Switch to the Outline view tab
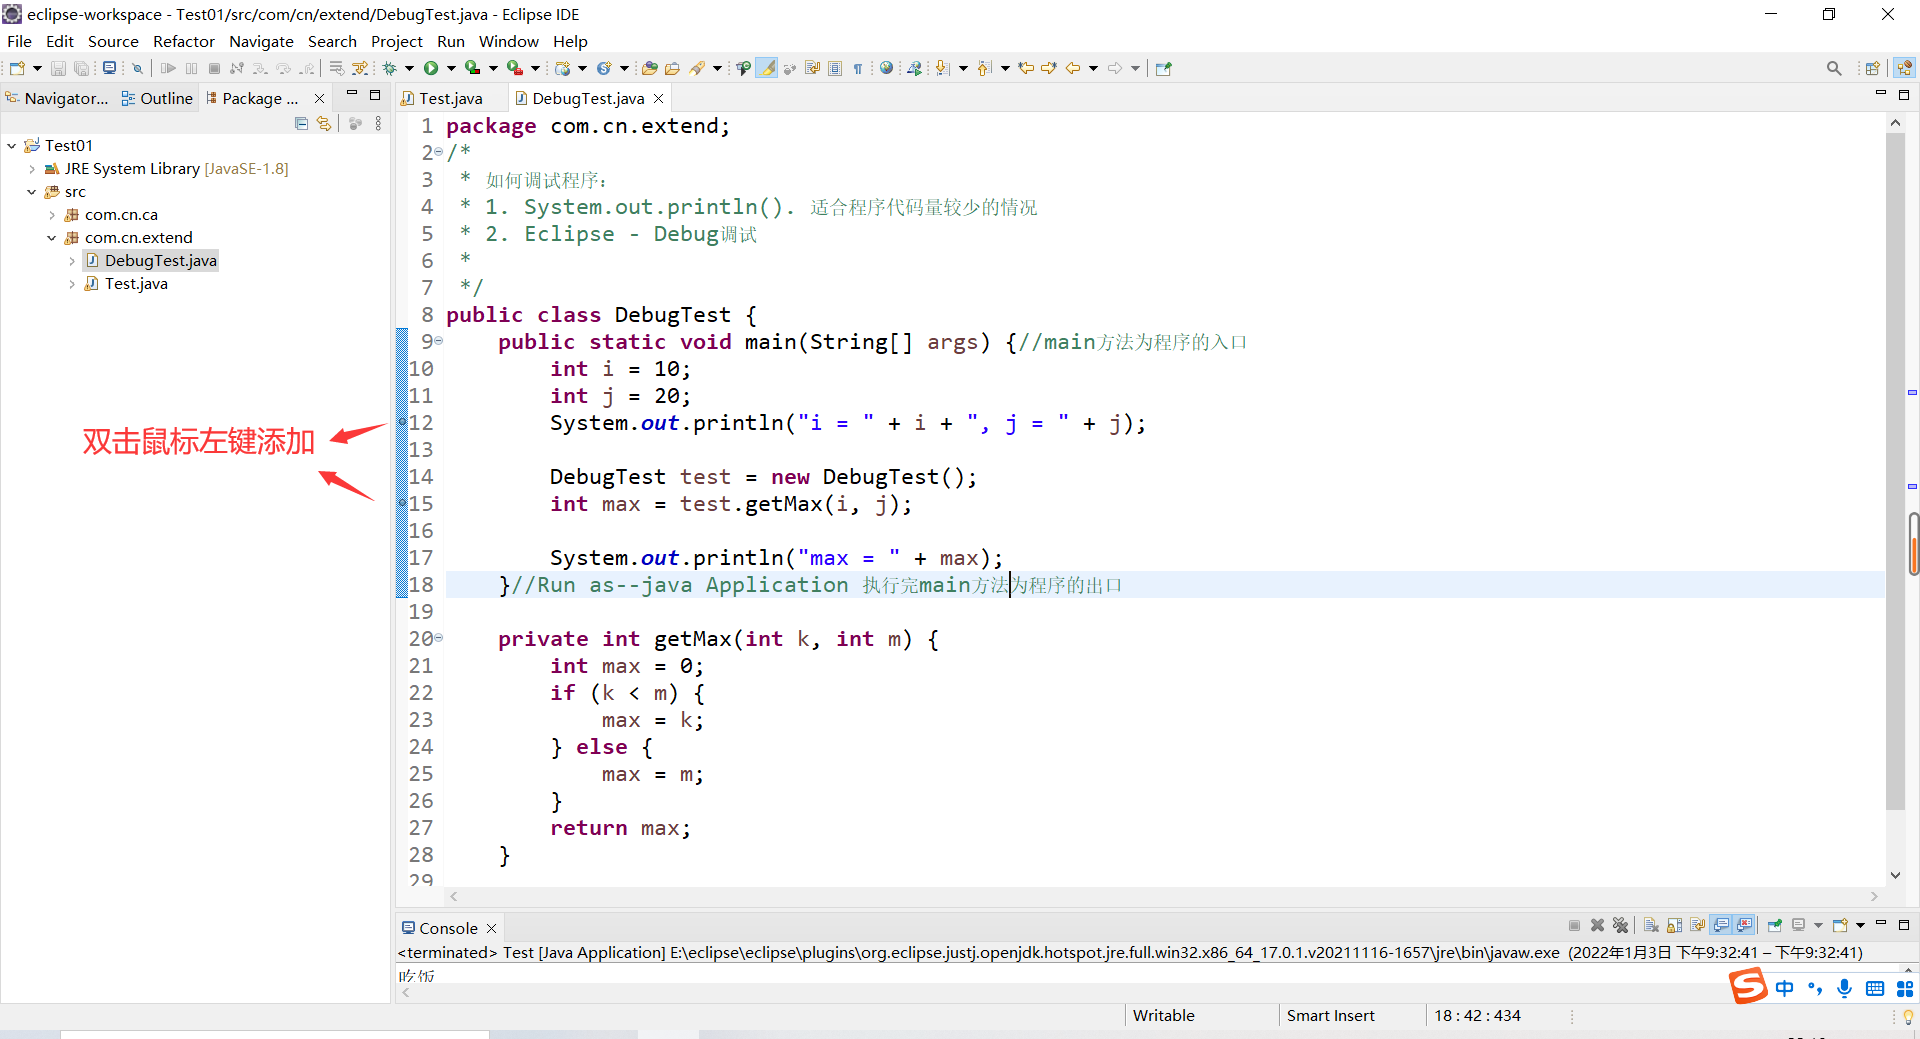This screenshot has height=1039, width=1920. click(164, 97)
